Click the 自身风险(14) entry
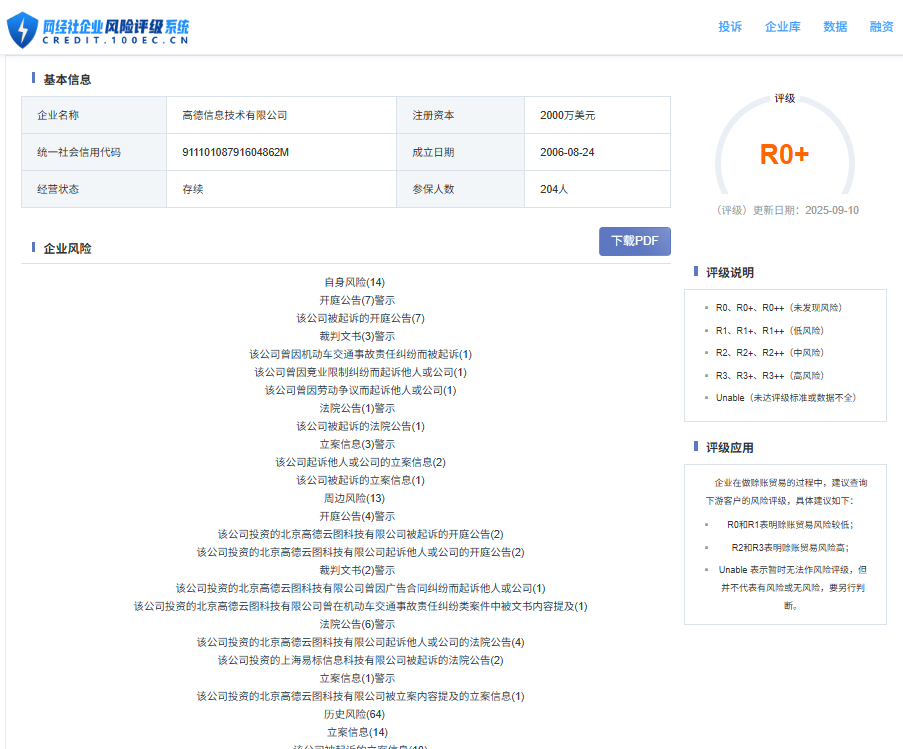The image size is (903, 749). pos(354,282)
